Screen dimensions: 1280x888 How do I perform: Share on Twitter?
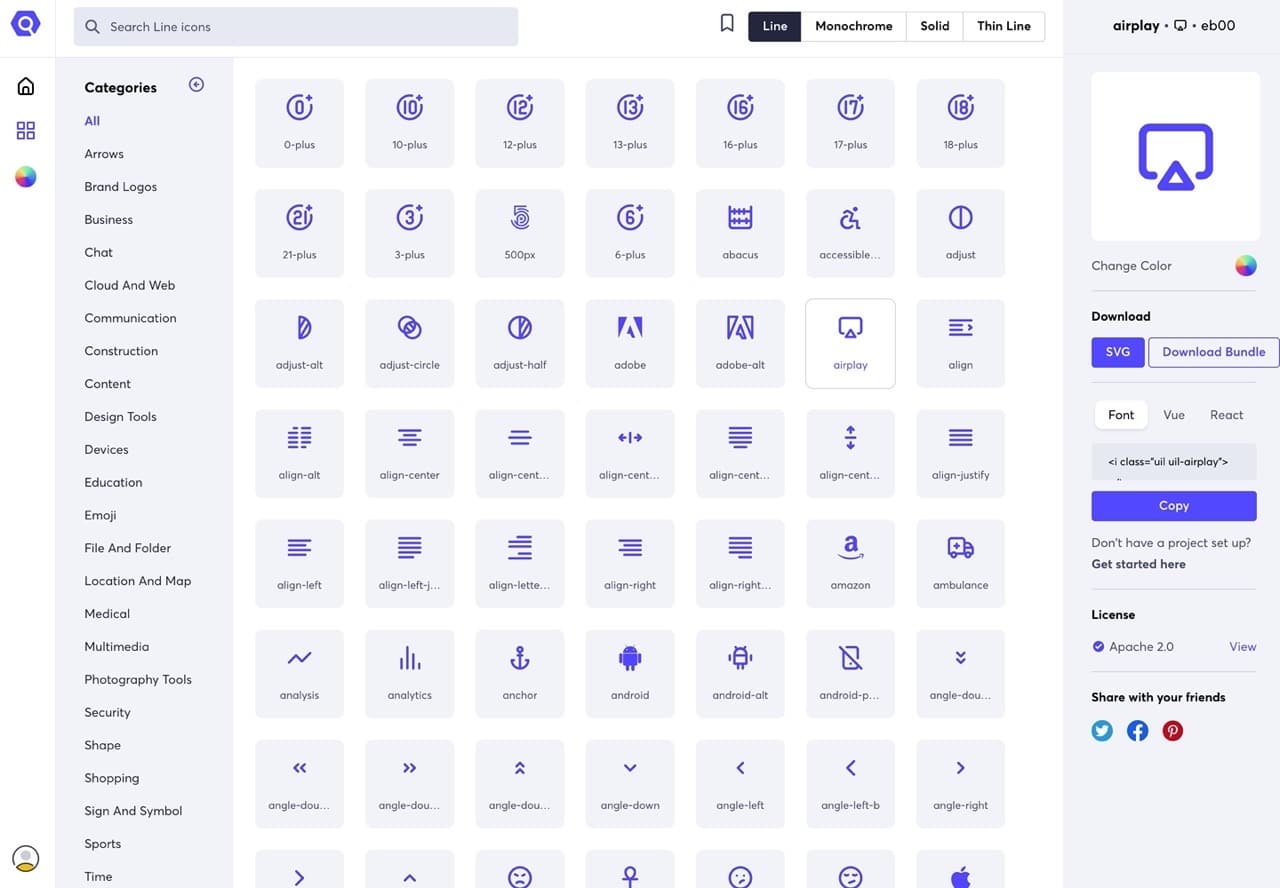click(x=1102, y=731)
